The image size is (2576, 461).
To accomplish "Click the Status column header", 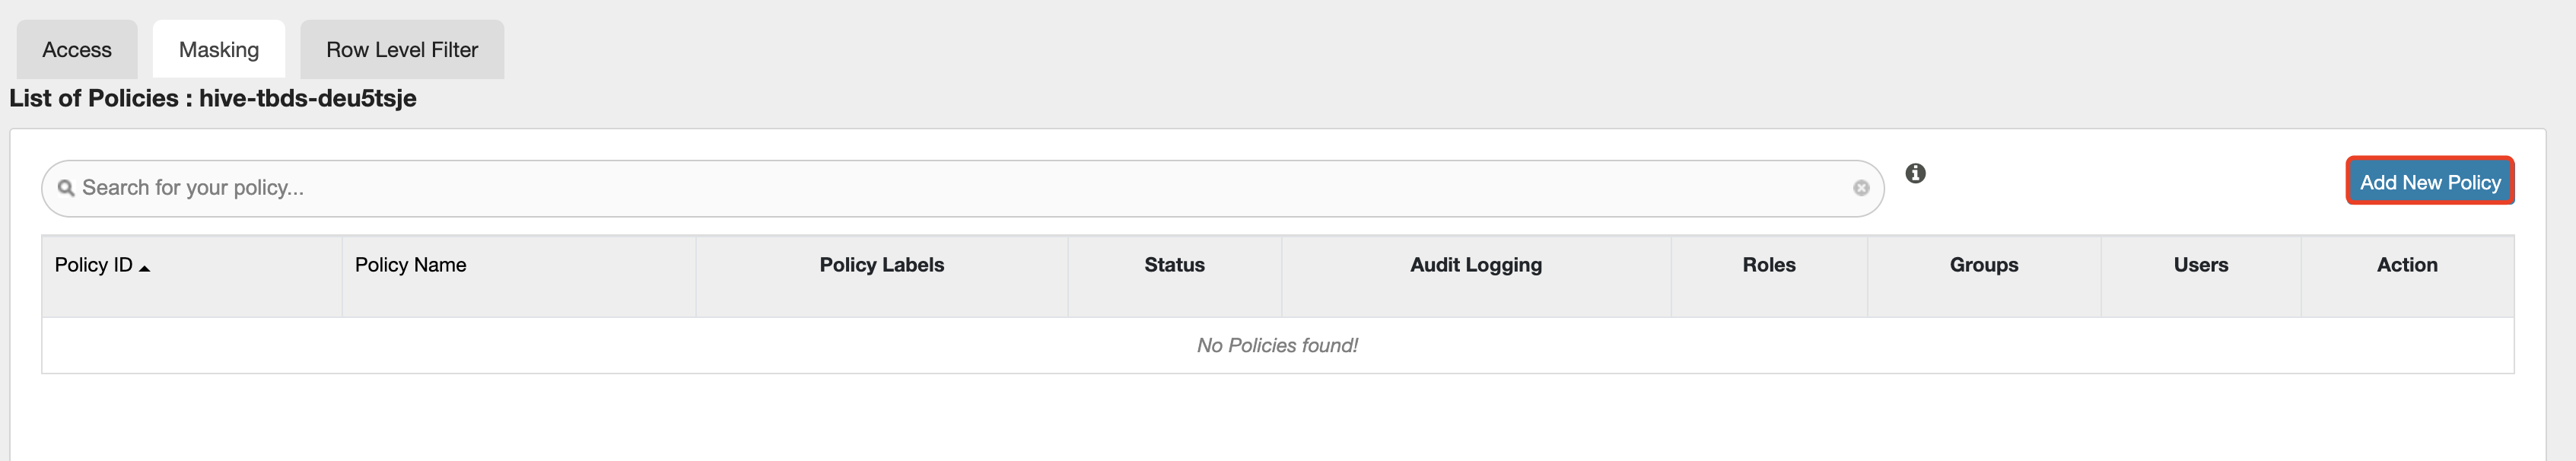I will [x=1174, y=265].
